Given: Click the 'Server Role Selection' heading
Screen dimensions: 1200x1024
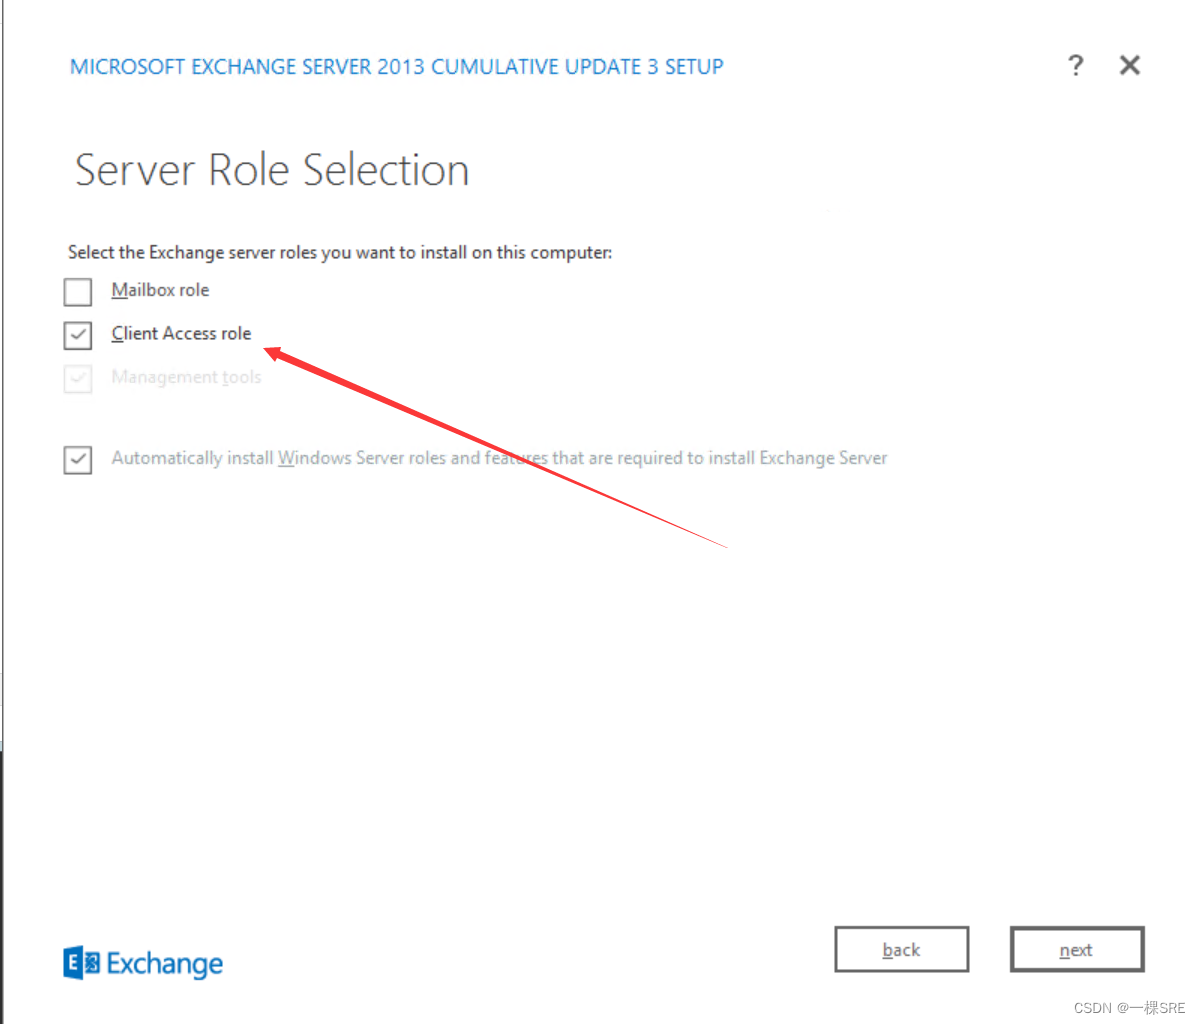Looking at the screenshot, I should point(272,170).
